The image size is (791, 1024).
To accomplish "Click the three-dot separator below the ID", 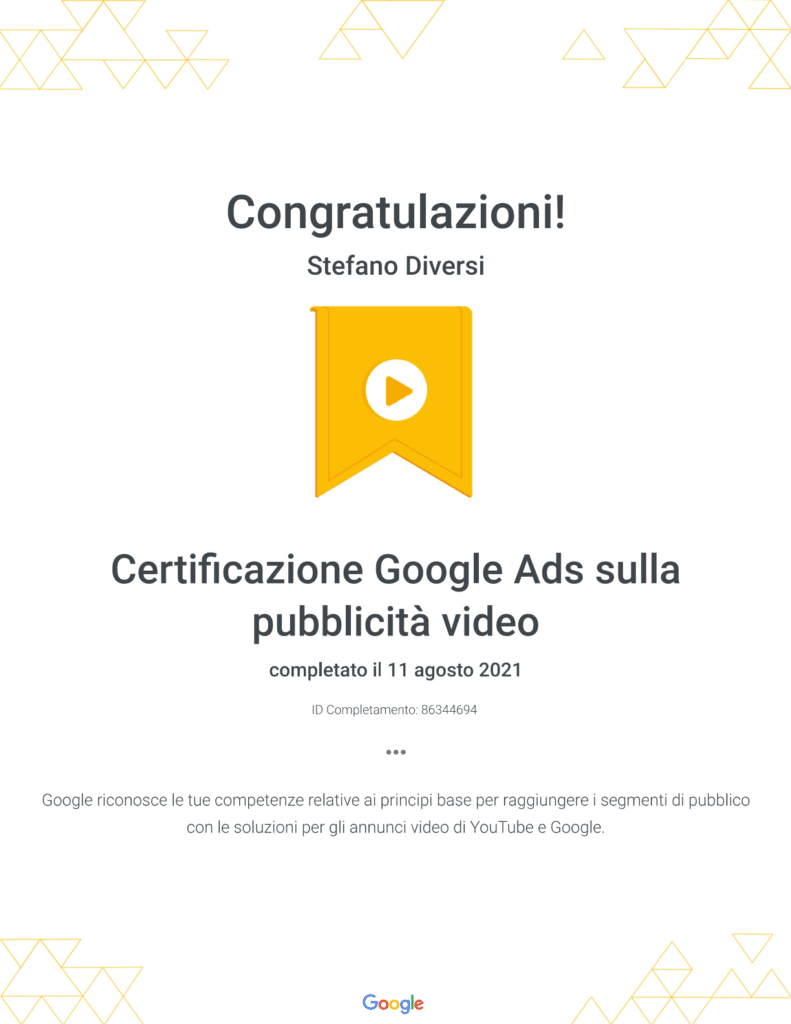I will click(x=395, y=752).
